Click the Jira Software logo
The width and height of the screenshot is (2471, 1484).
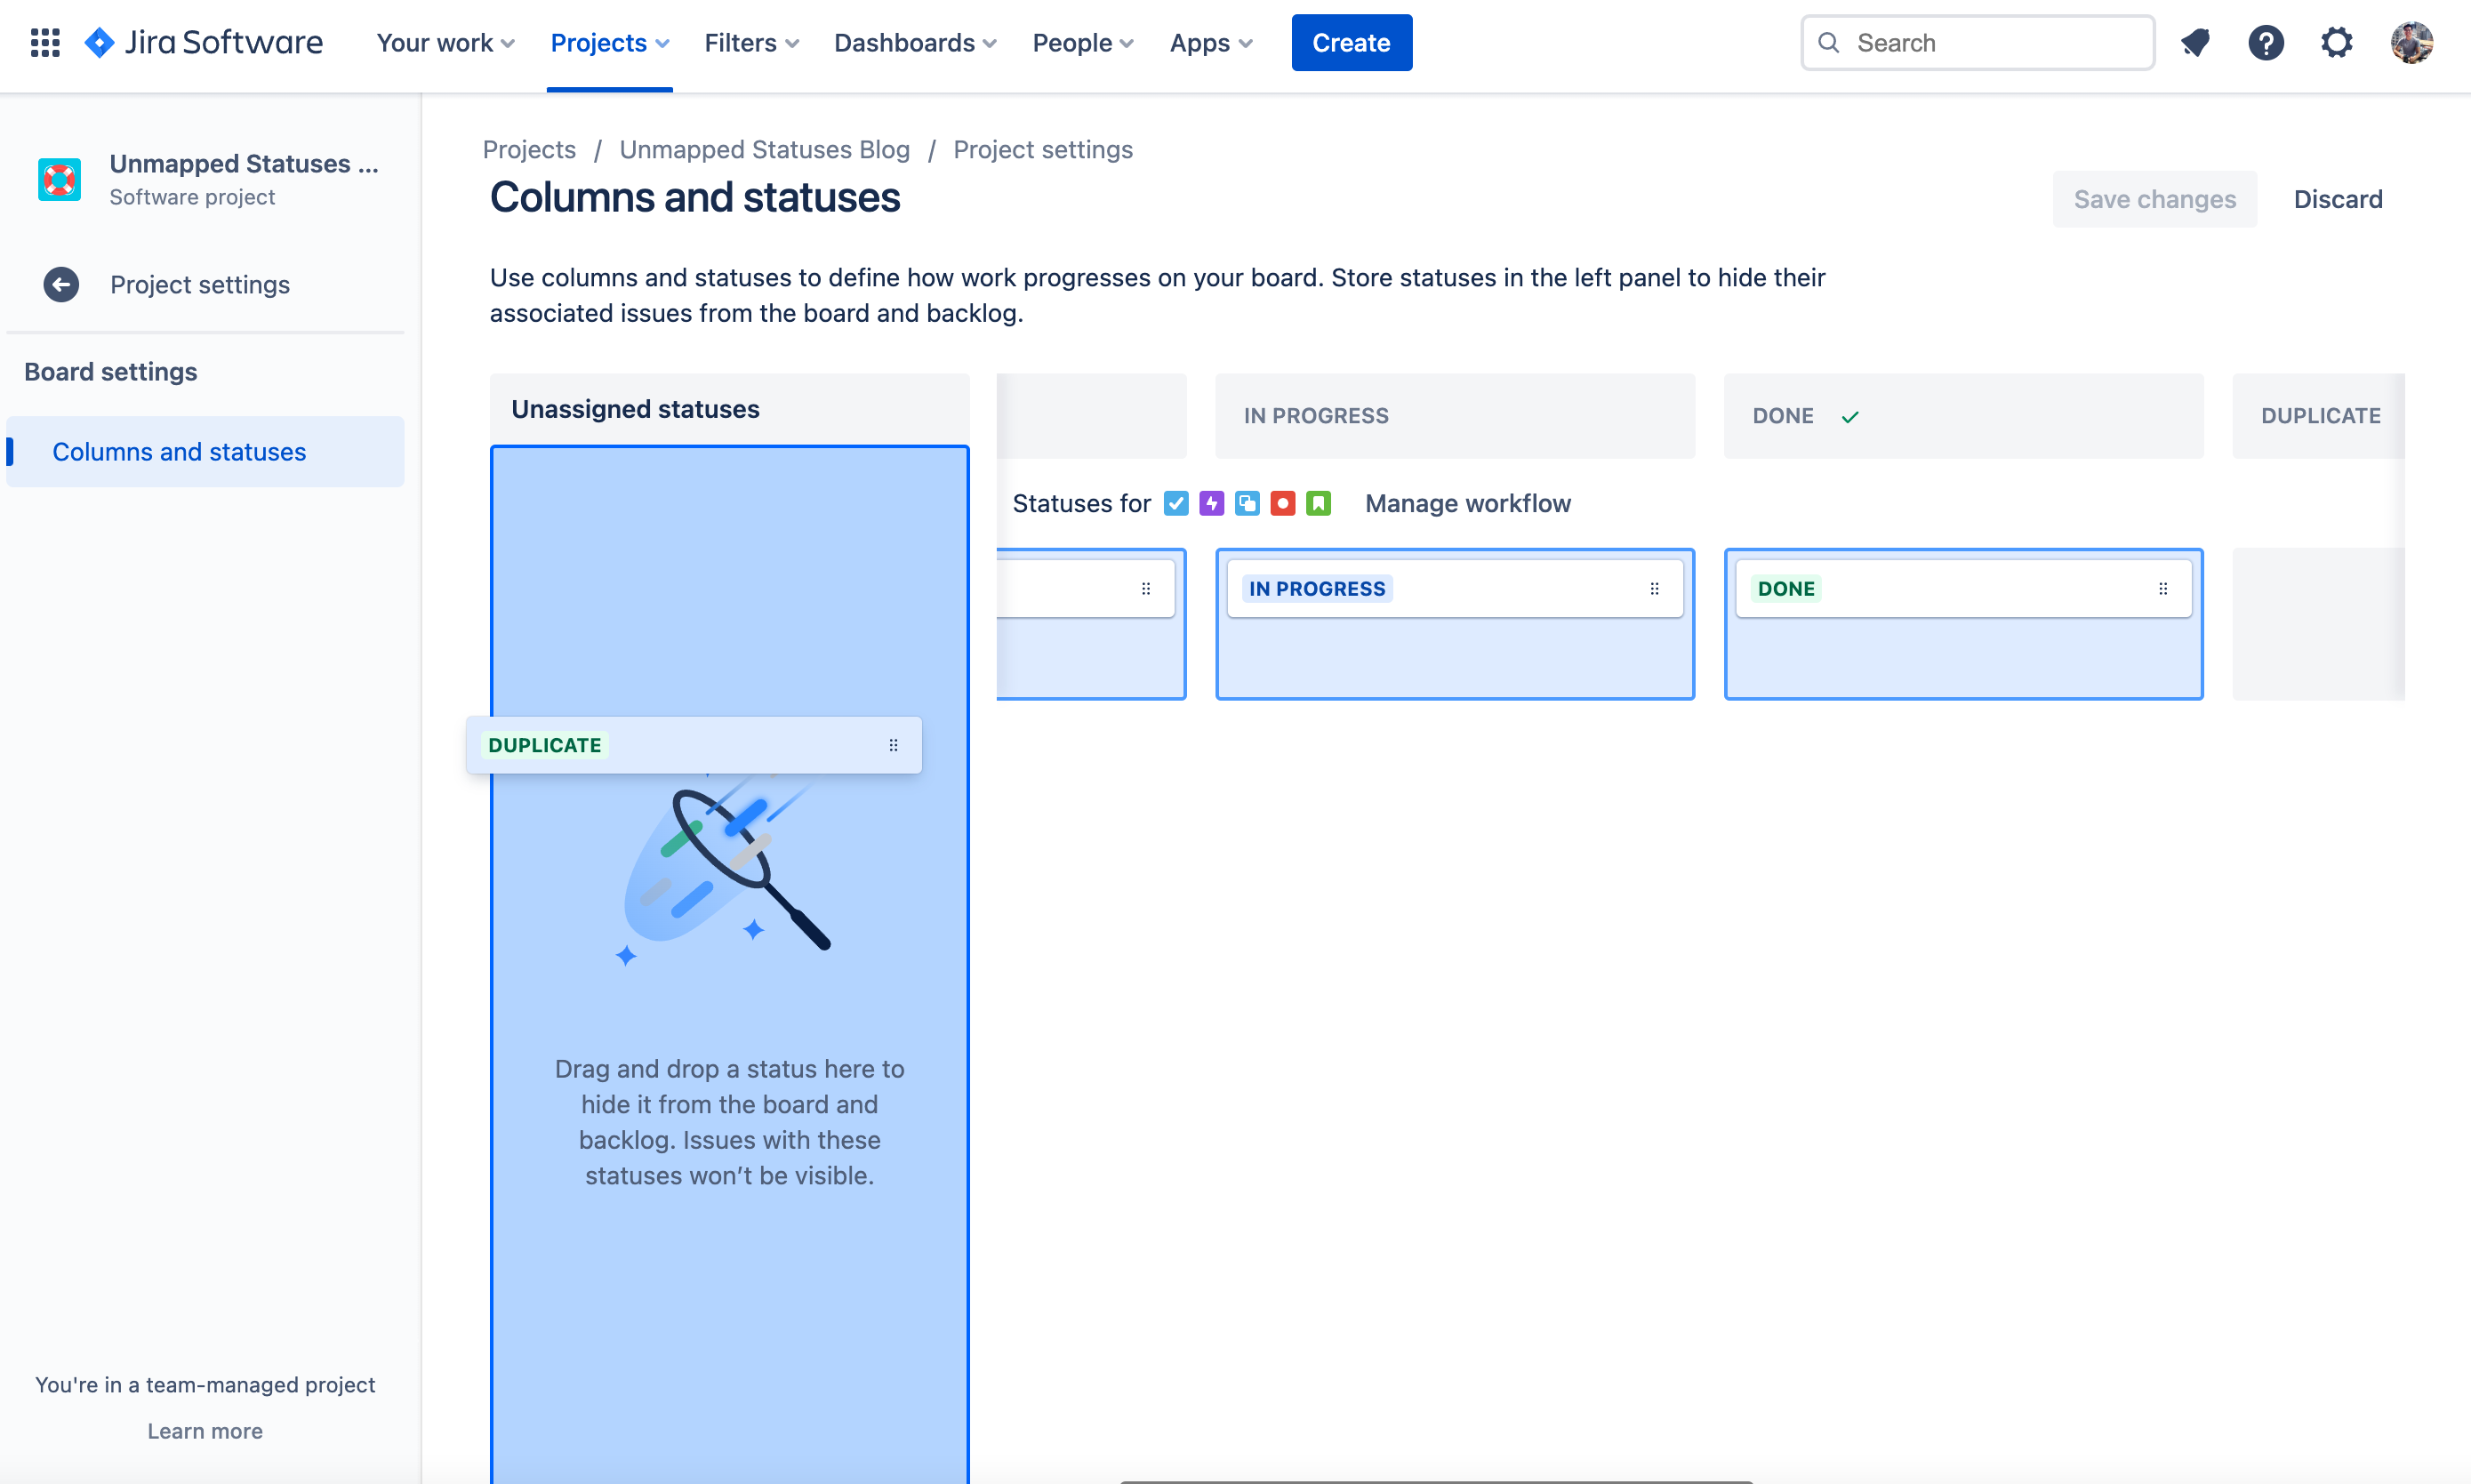coord(204,43)
